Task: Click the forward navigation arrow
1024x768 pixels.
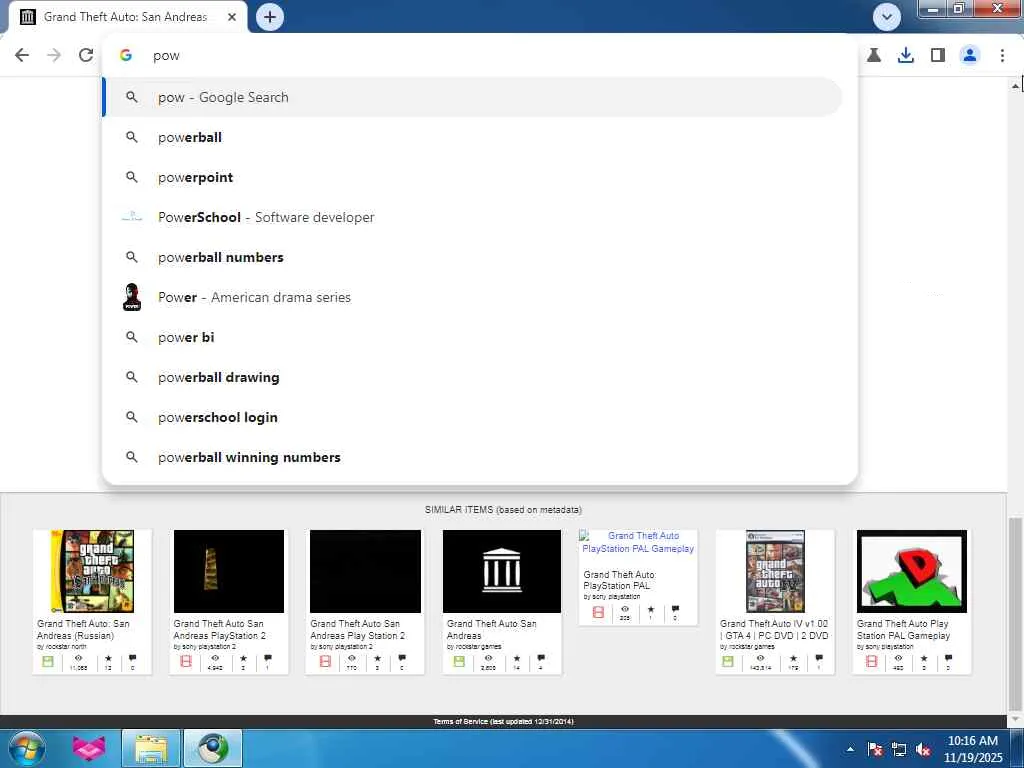Action: click(54, 55)
